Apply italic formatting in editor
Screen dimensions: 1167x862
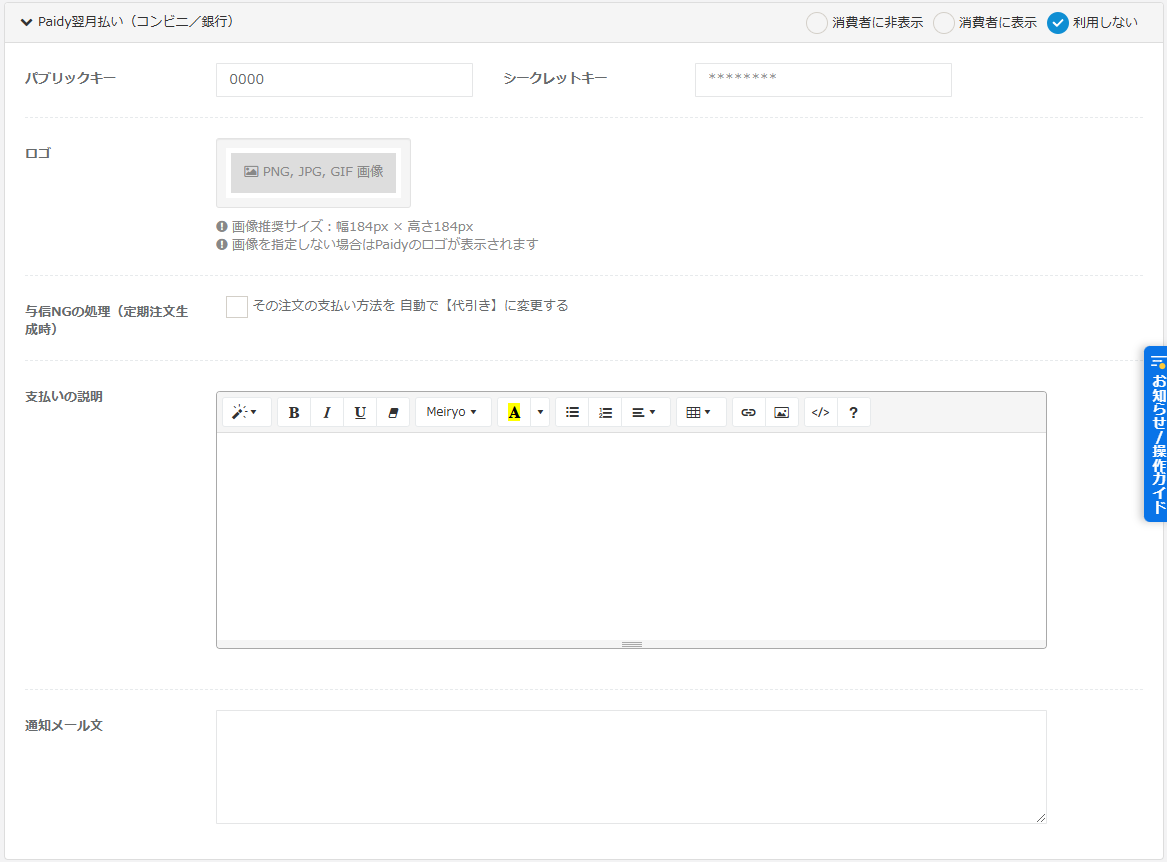tap(327, 412)
